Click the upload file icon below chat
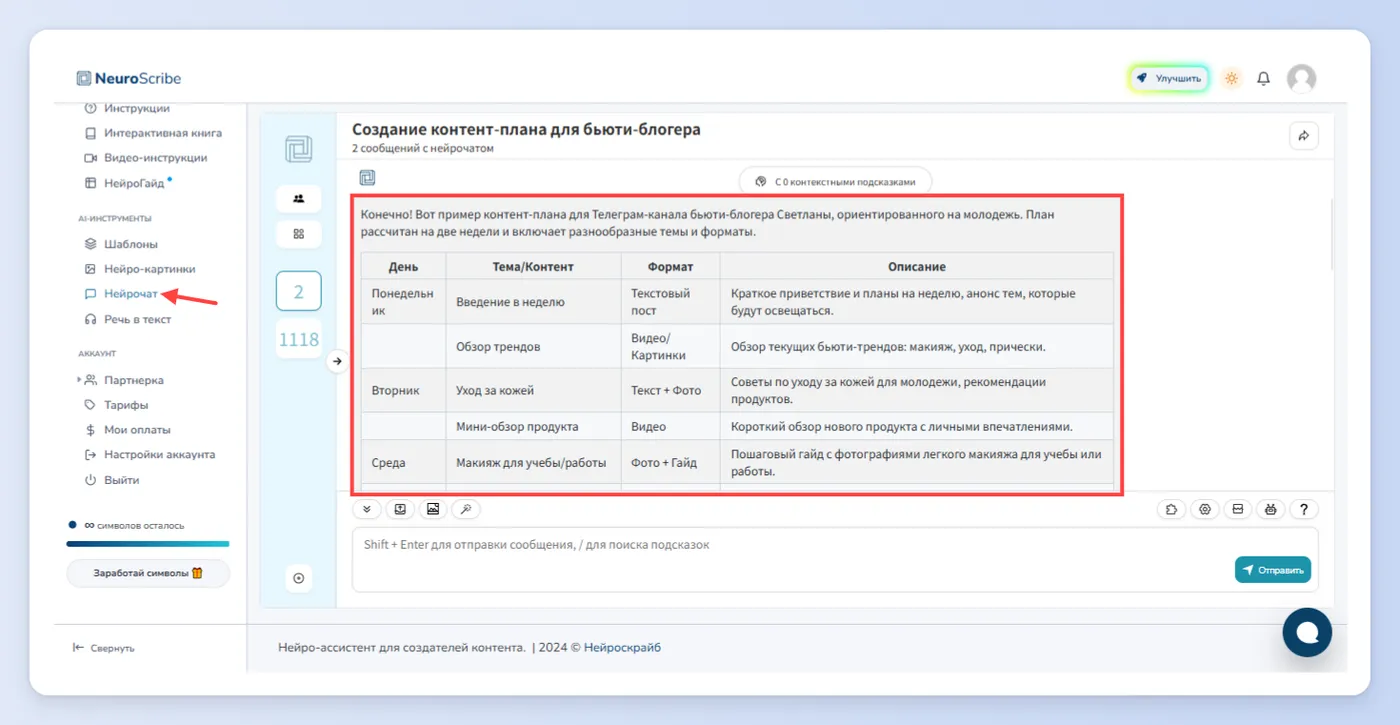 pyautogui.click(x=400, y=509)
